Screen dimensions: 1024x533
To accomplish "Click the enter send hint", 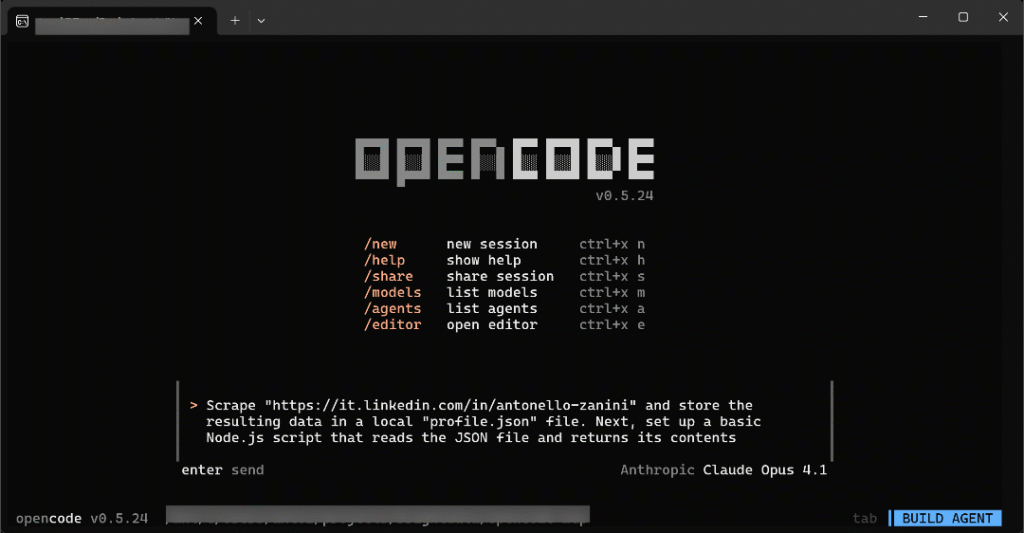I will pos(222,469).
